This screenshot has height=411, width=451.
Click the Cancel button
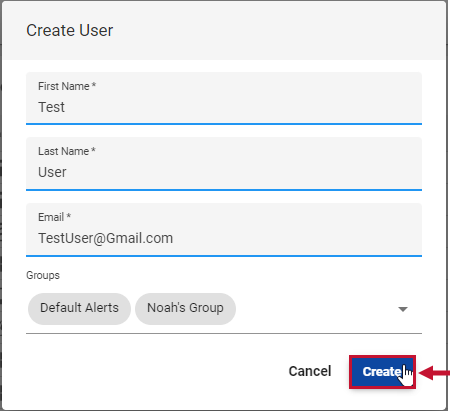310,371
